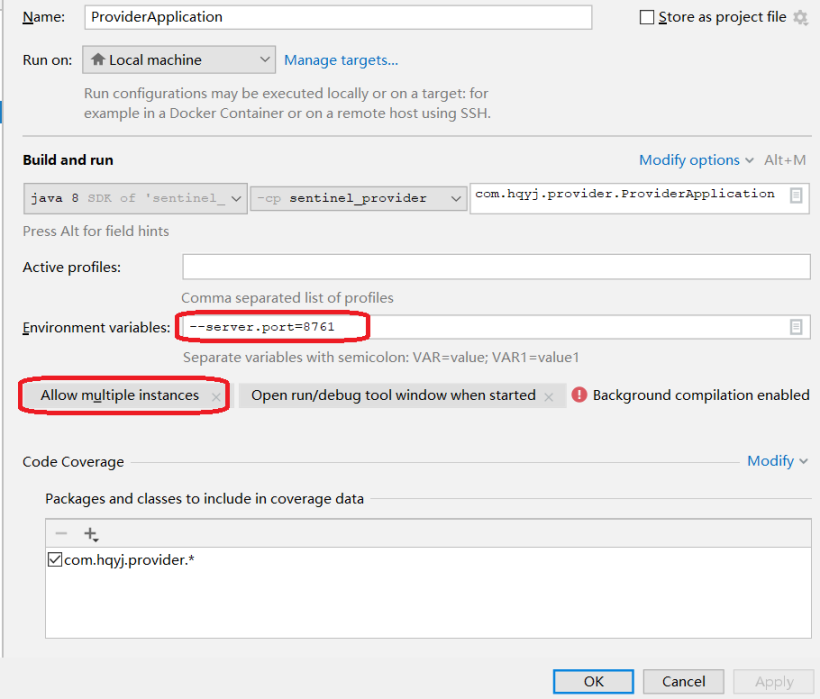Image resolution: width=820 pixels, height=699 pixels.
Task: Uncheck the com.hqyj.provider.* coverage package
Action: (55, 561)
